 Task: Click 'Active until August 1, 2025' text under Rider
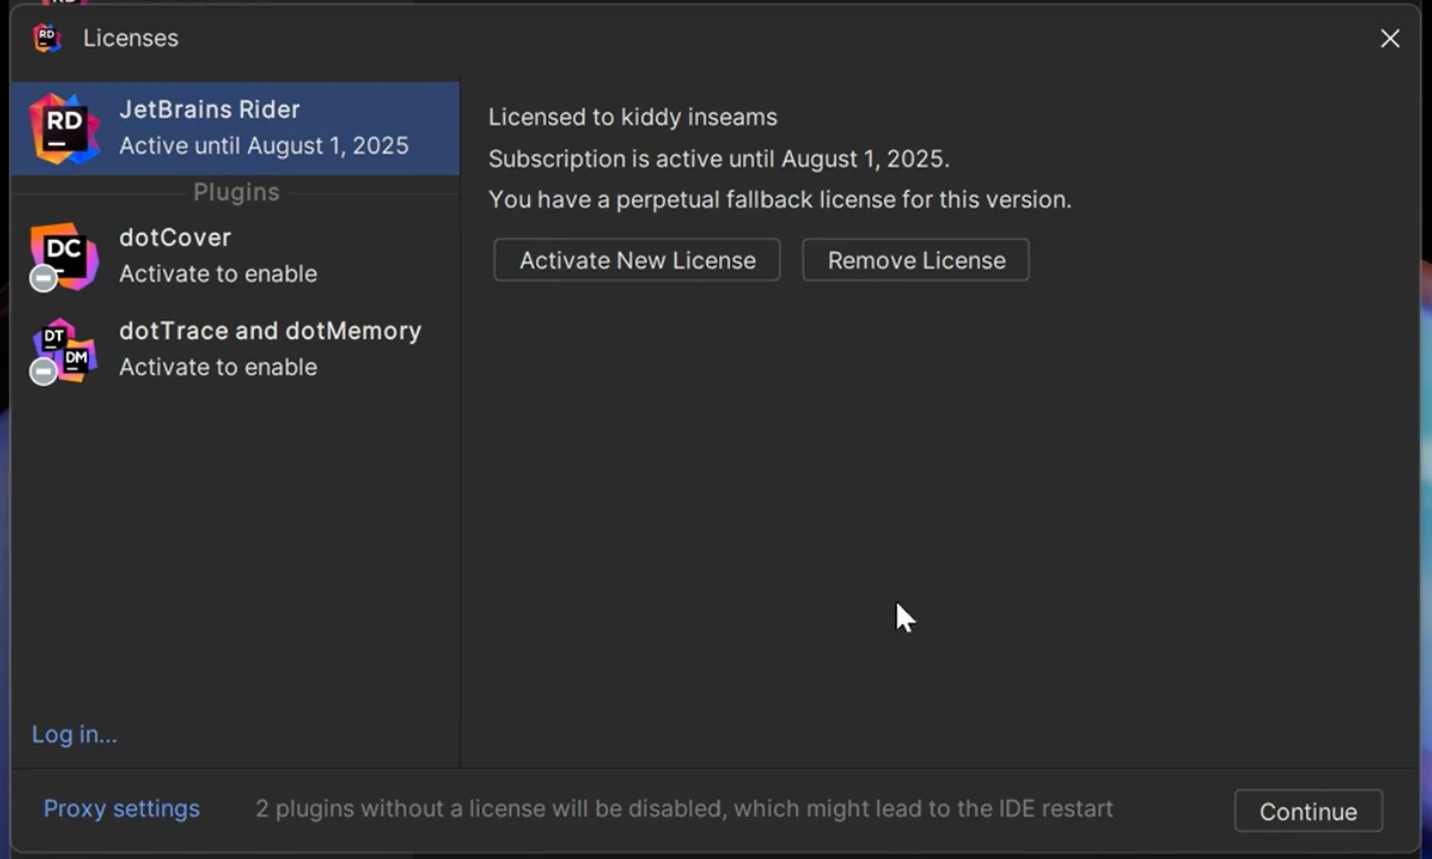264,146
